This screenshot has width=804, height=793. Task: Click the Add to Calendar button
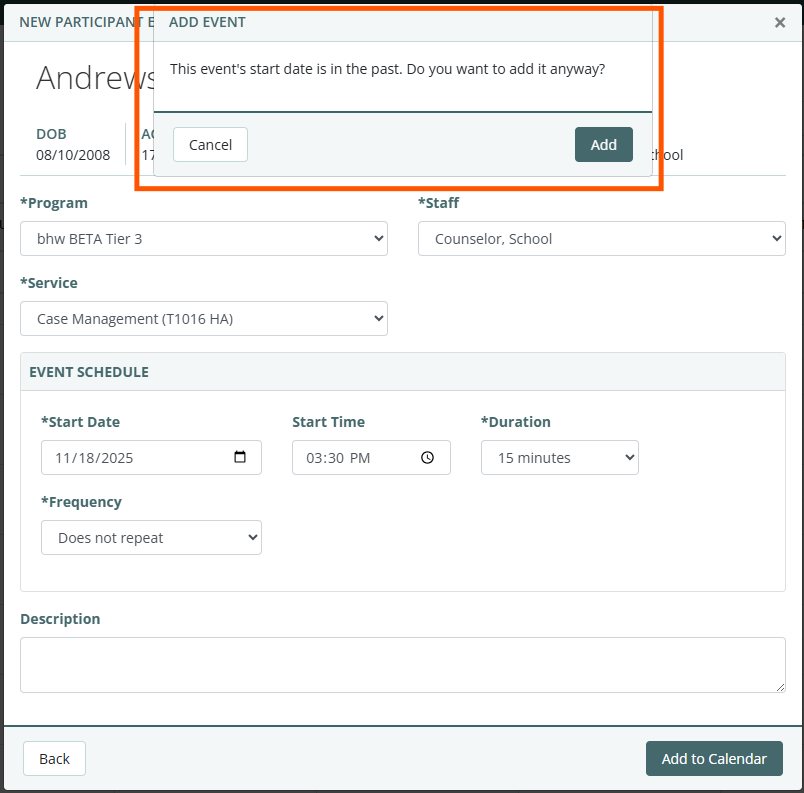(714, 758)
